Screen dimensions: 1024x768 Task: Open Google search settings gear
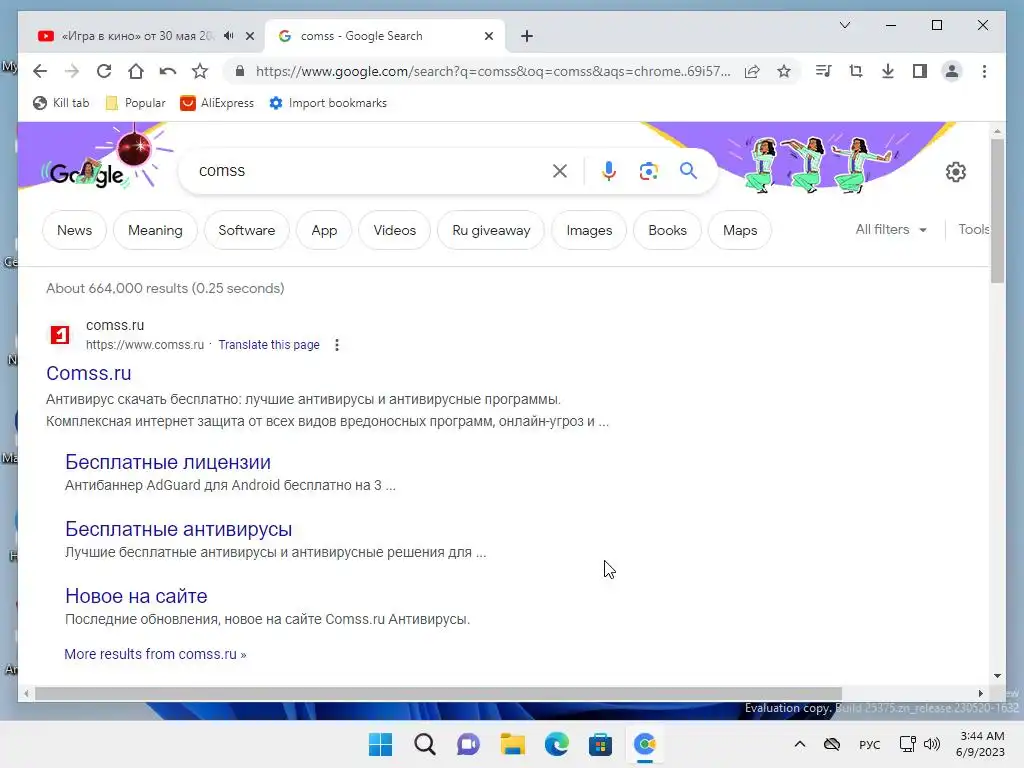coord(955,172)
